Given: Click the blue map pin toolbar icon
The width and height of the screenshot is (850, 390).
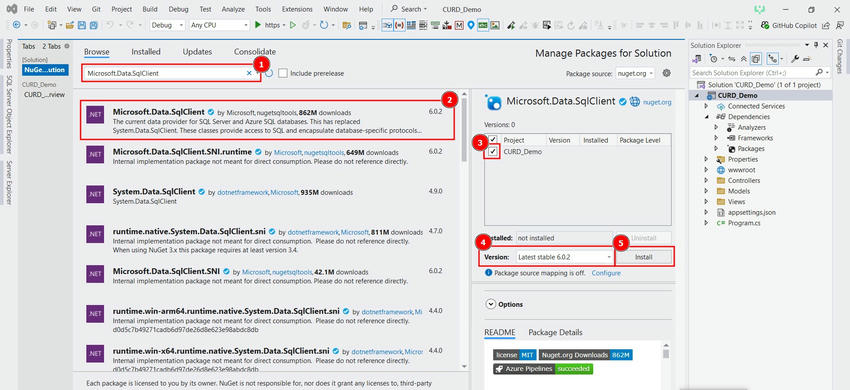Looking at the screenshot, I should point(471,25).
